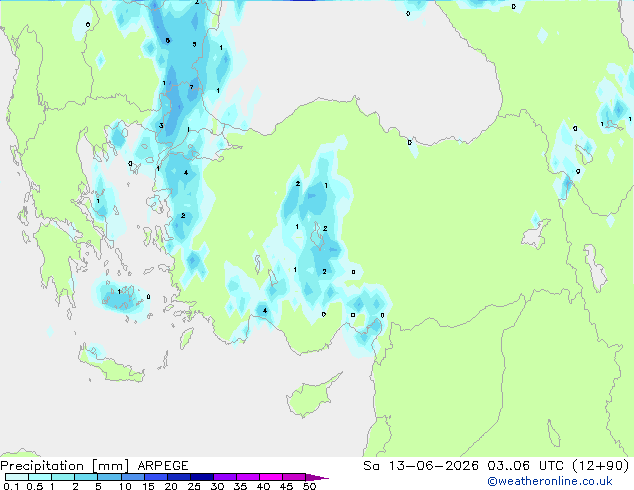
Task: Click the '3' precipitation value on the map
Action: [161, 125]
